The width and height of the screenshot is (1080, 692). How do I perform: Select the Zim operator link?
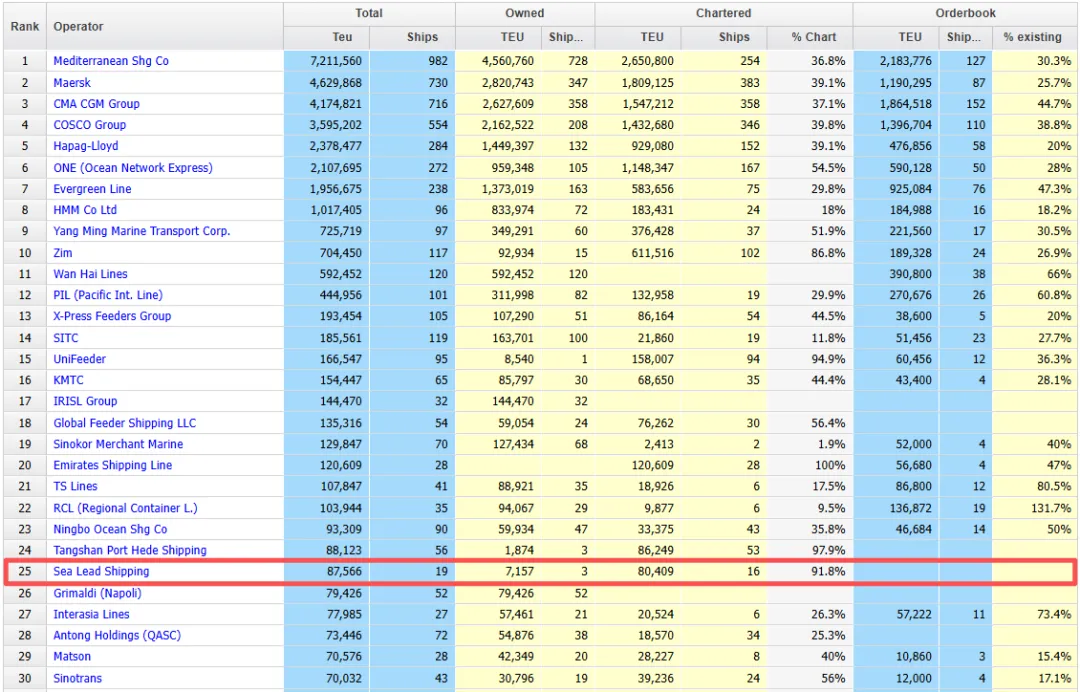(63, 253)
